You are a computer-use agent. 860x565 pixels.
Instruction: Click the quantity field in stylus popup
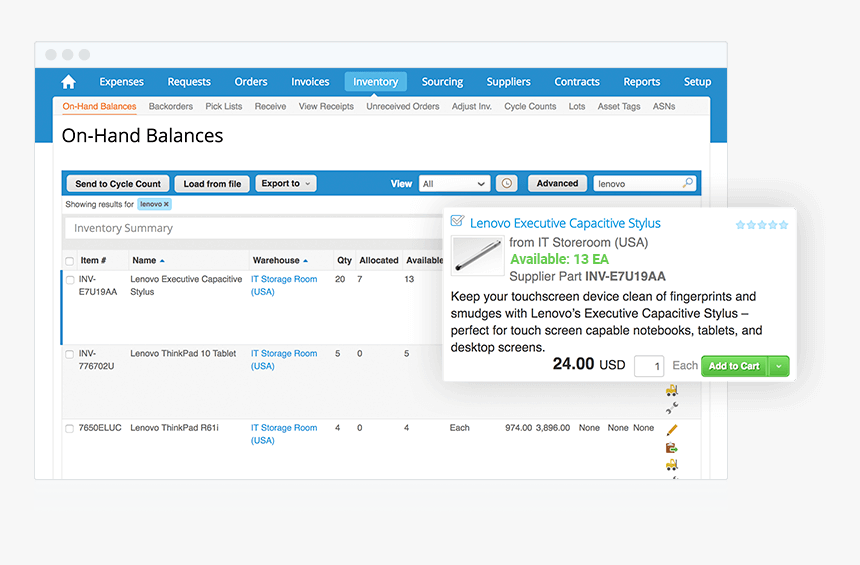pyautogui.click(x=649, y=366)
